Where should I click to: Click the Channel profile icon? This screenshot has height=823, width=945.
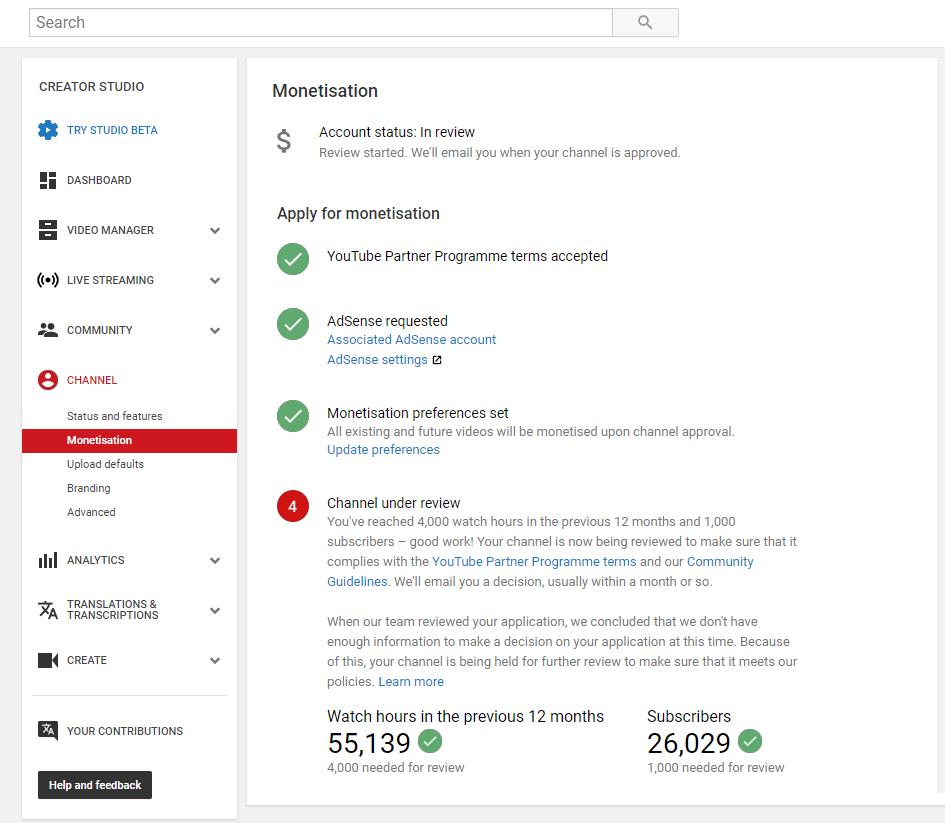48,380
